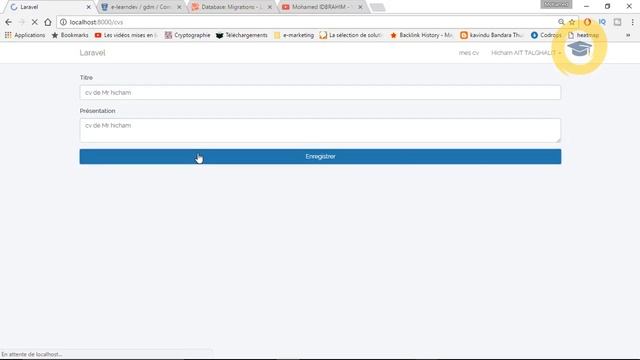Image resolution: width=640 pixels, height=360 pixels.
Task: Switch to the Laravel tab
Action: tap(48, 7)
